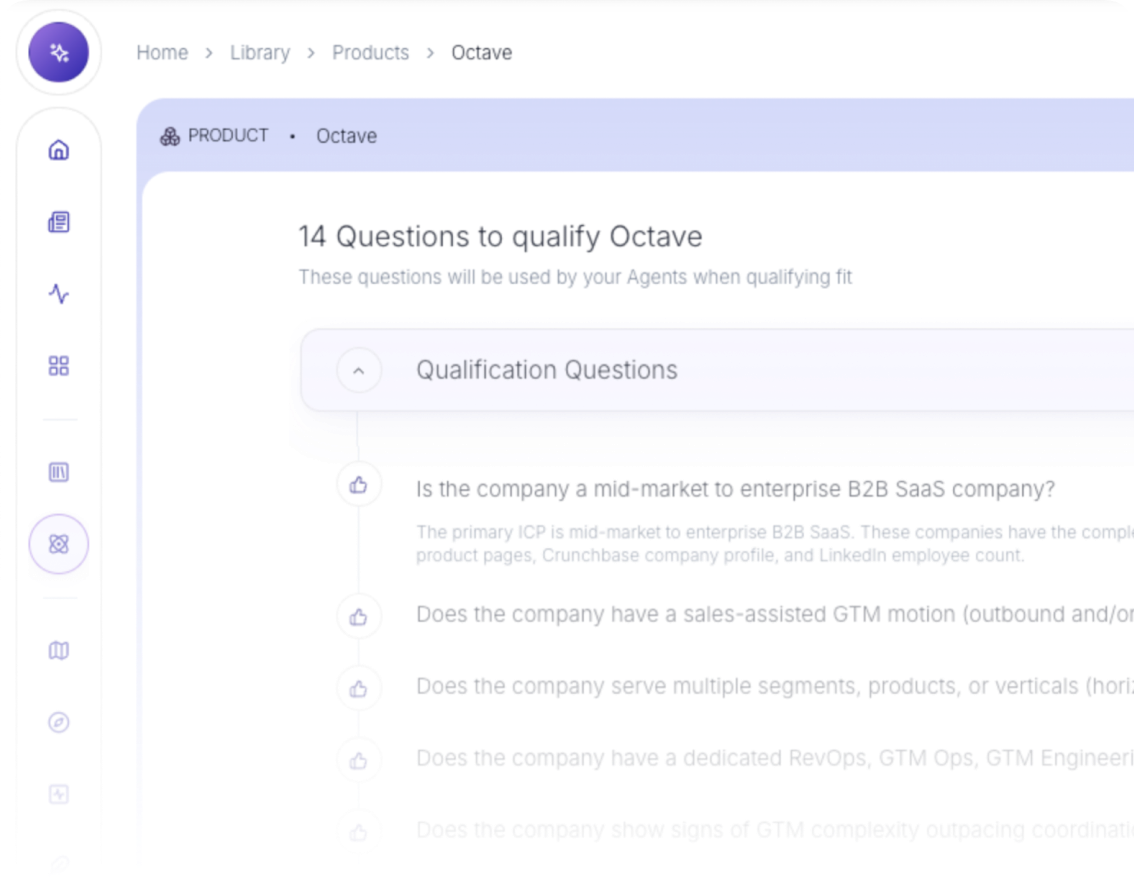Click the Octave breadcrumb
1134x880 pixels.
[482, 53]
